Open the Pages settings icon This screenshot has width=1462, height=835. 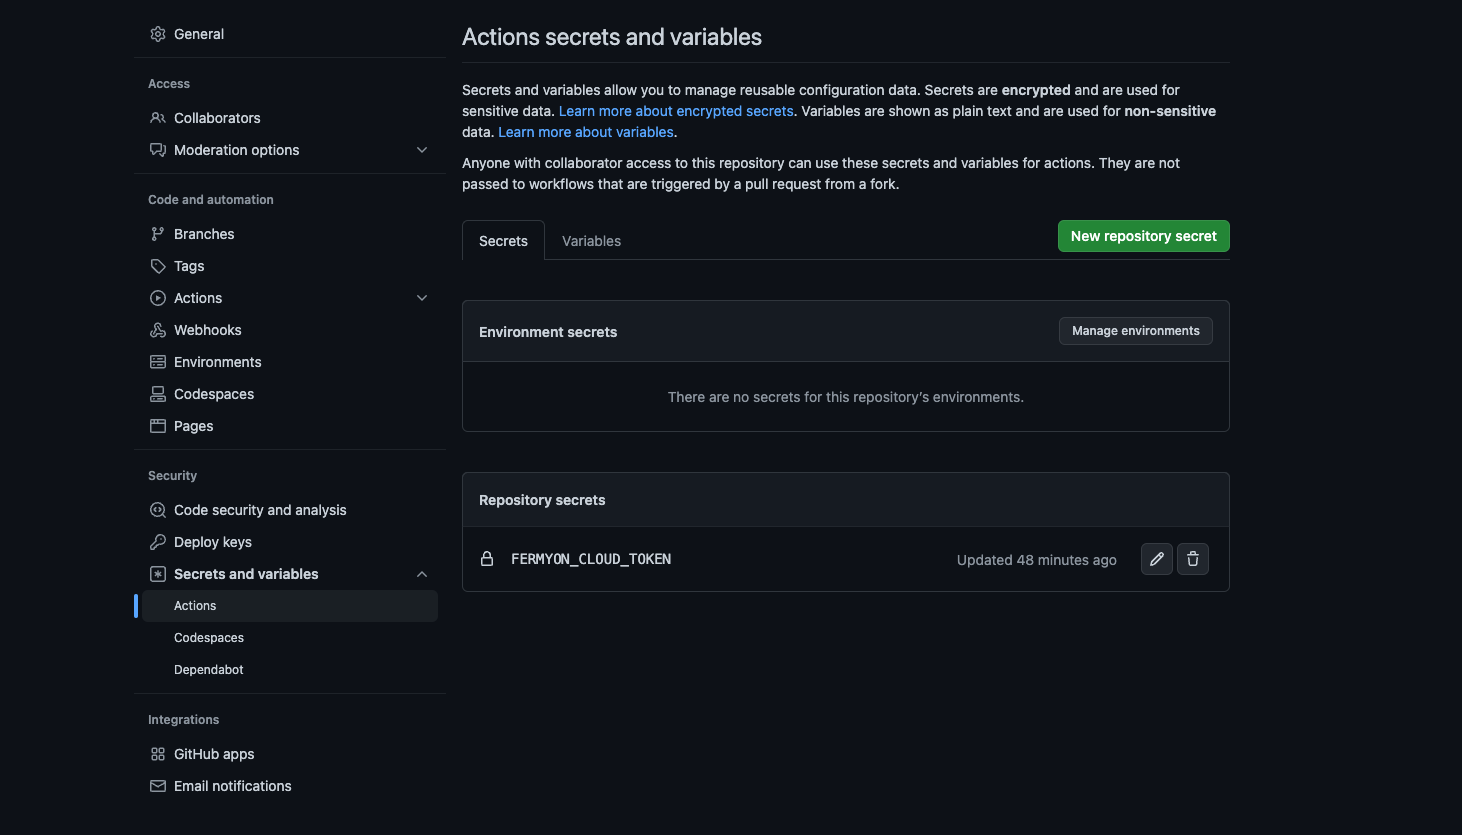(x=157, y=425)
